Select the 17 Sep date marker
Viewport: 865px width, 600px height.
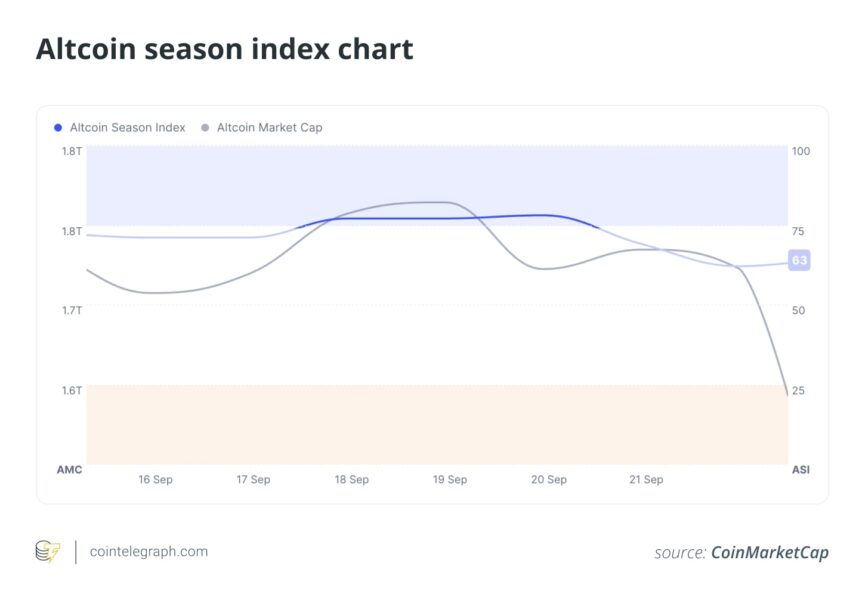(x=253, y=480)
